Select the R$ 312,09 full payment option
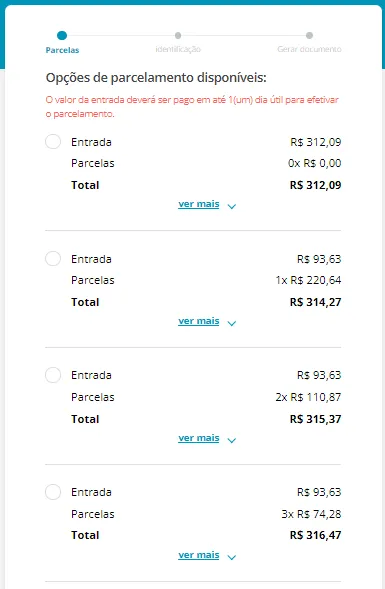Screen dimensions: 385x589 (53, 142)
